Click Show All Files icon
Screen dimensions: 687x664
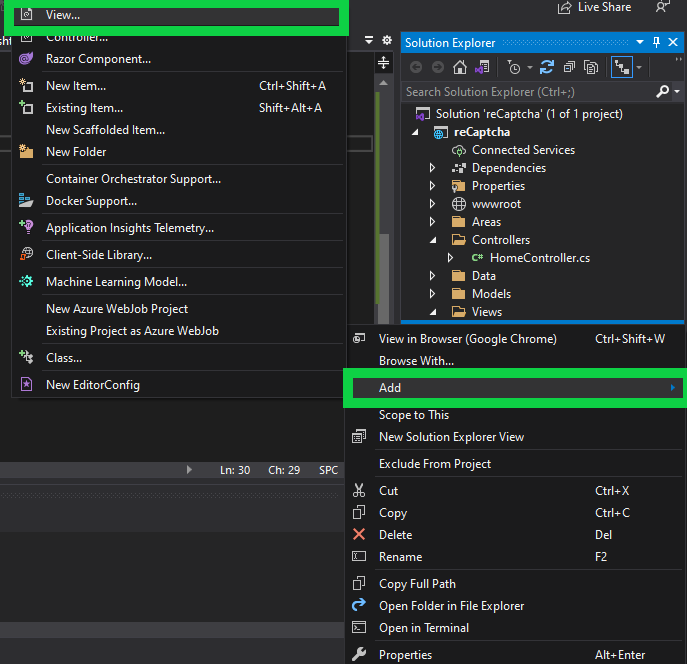click(x=591, y=67)
